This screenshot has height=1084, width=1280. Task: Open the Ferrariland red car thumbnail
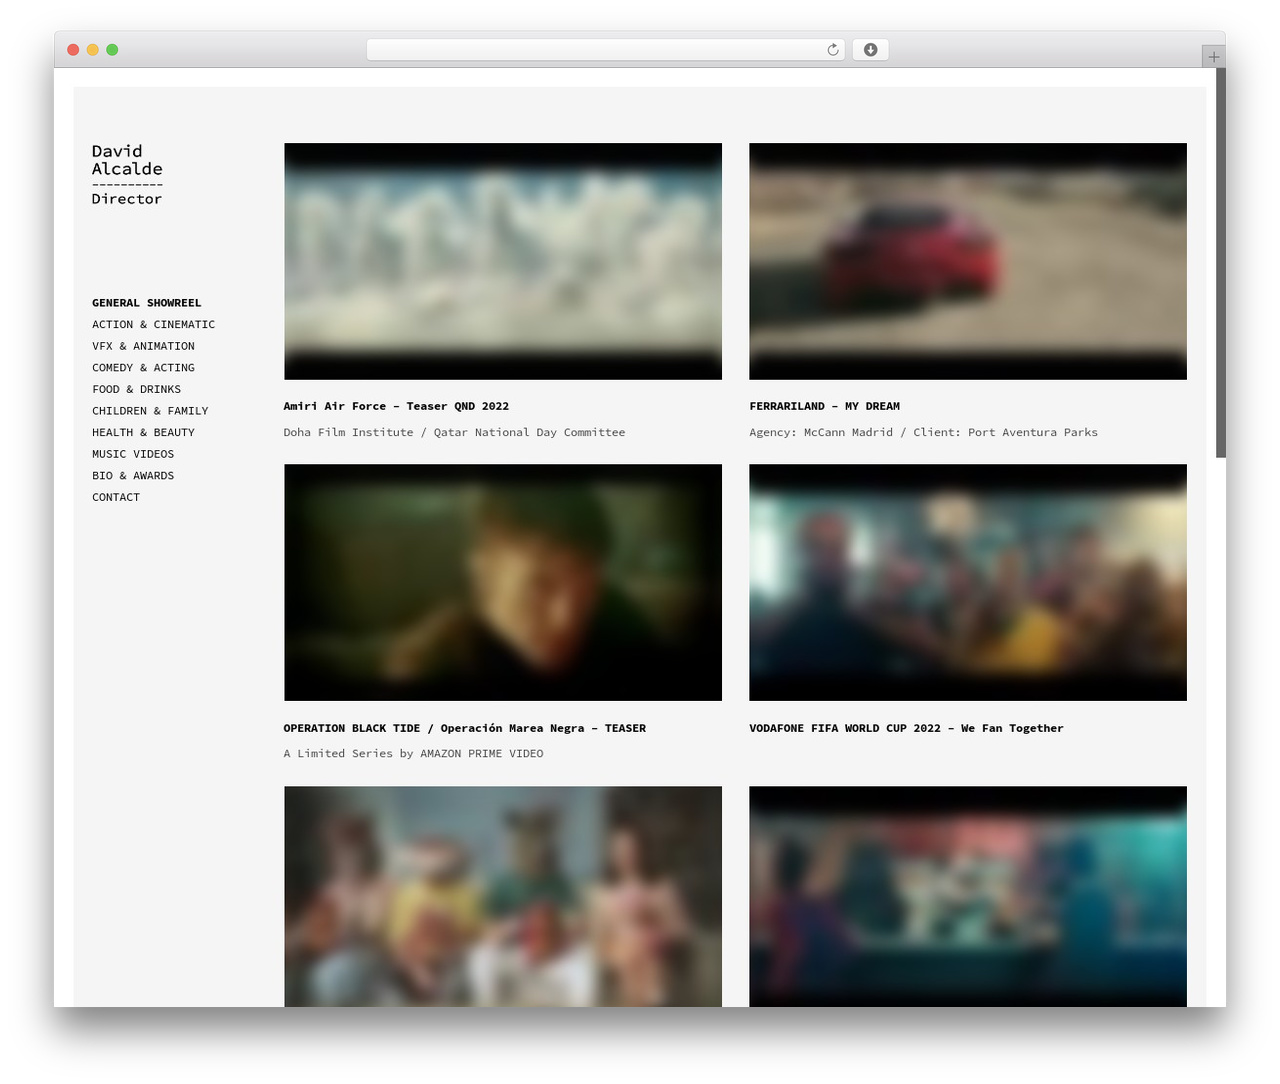pos(968,261)
